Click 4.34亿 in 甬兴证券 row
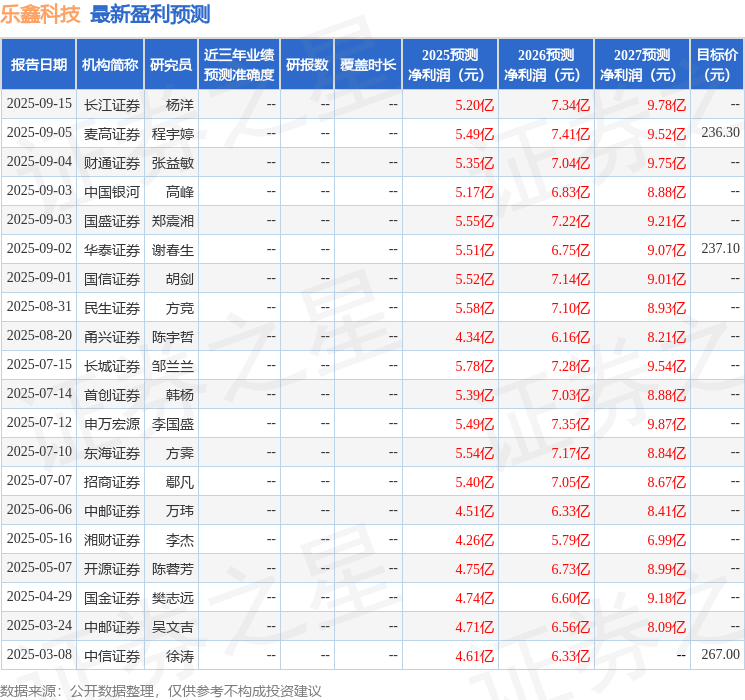Image resolution: width=745 pixels, height=700 pixels. pos(474,337)
